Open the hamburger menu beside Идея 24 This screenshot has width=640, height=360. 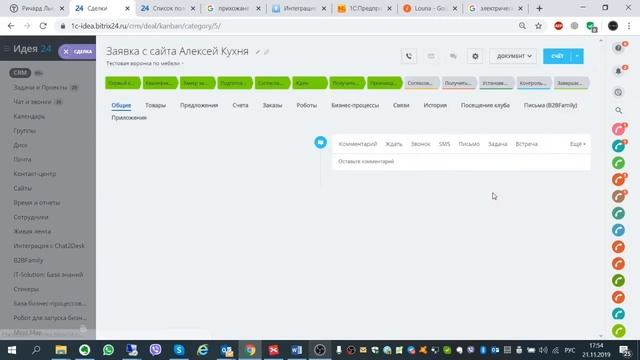point(7,49)
